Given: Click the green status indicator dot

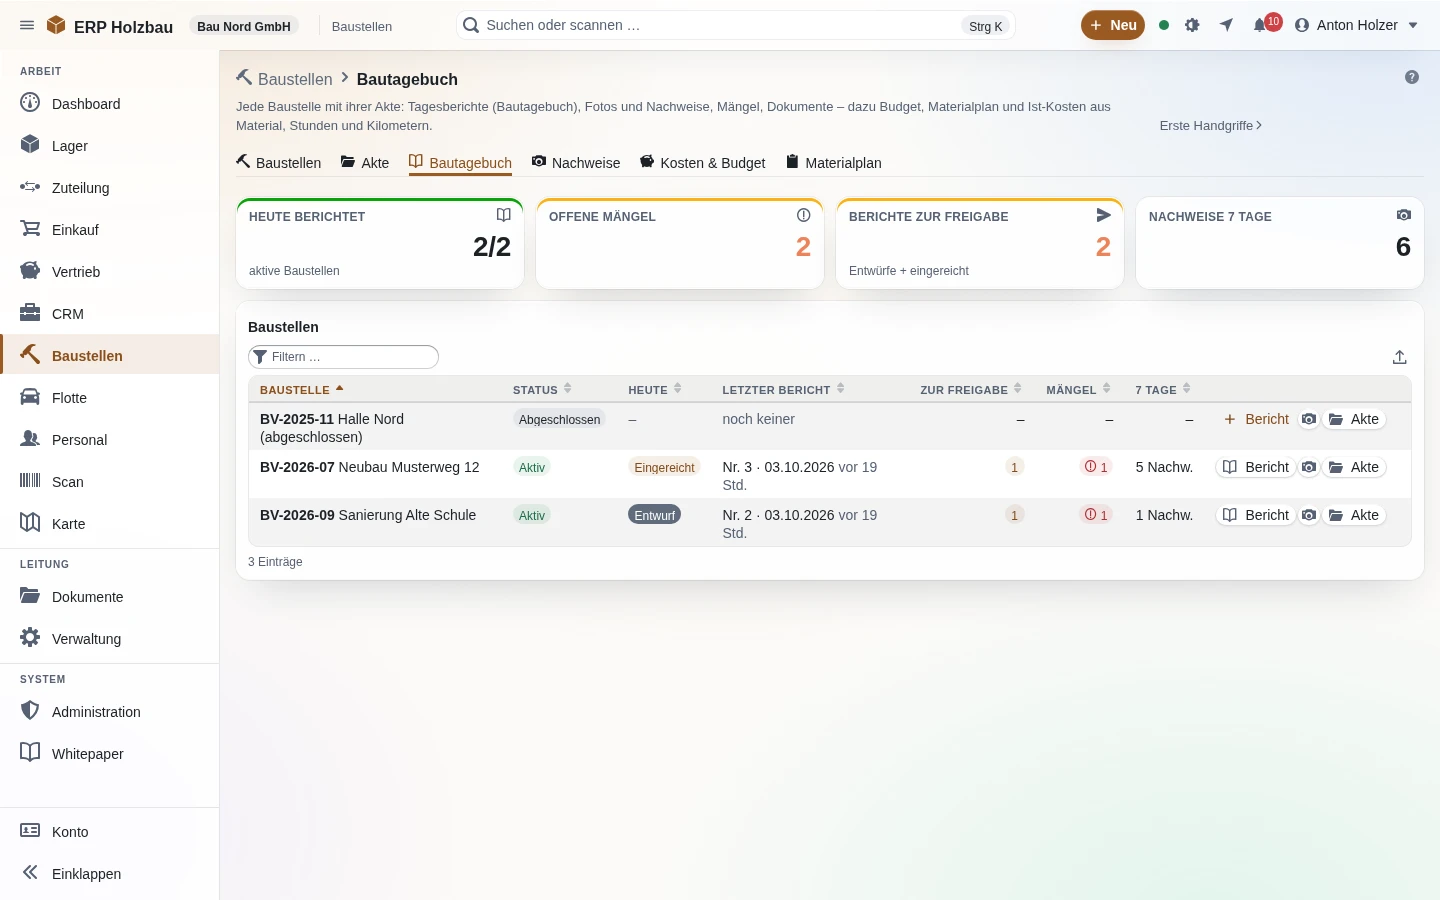Looking at the screenshot, I should (x=1164, y=25).
